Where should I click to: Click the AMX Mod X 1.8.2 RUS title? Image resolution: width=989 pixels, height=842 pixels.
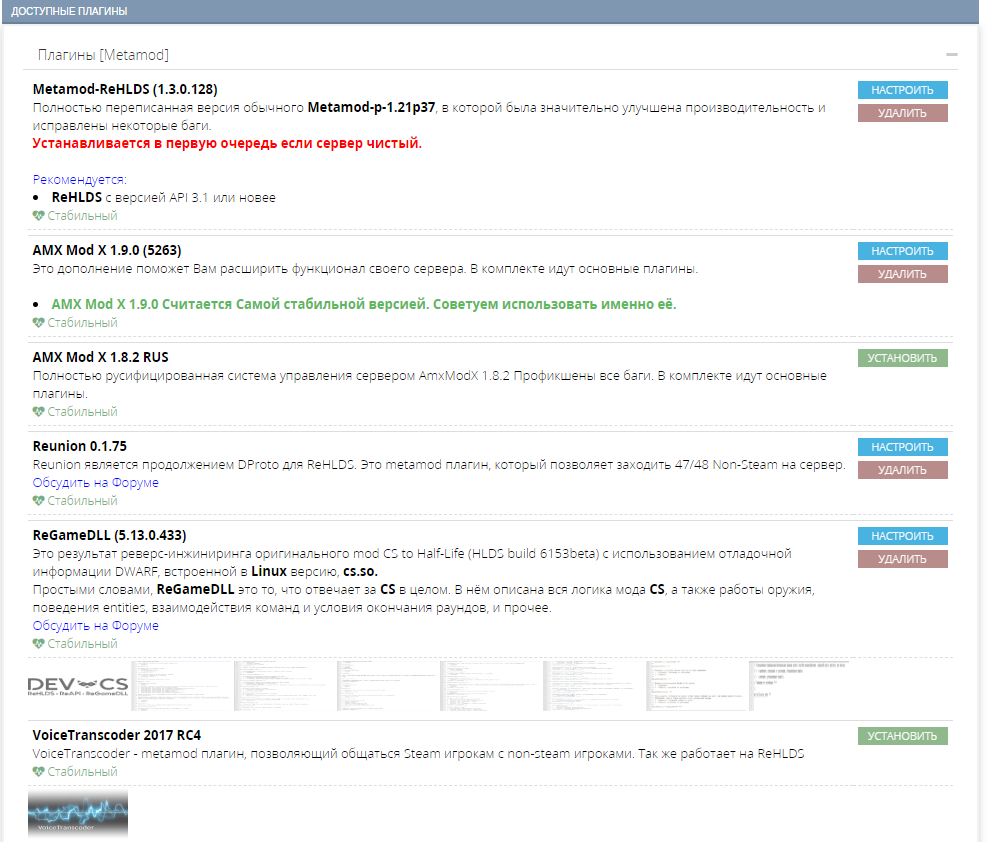(x=100, y=358)
